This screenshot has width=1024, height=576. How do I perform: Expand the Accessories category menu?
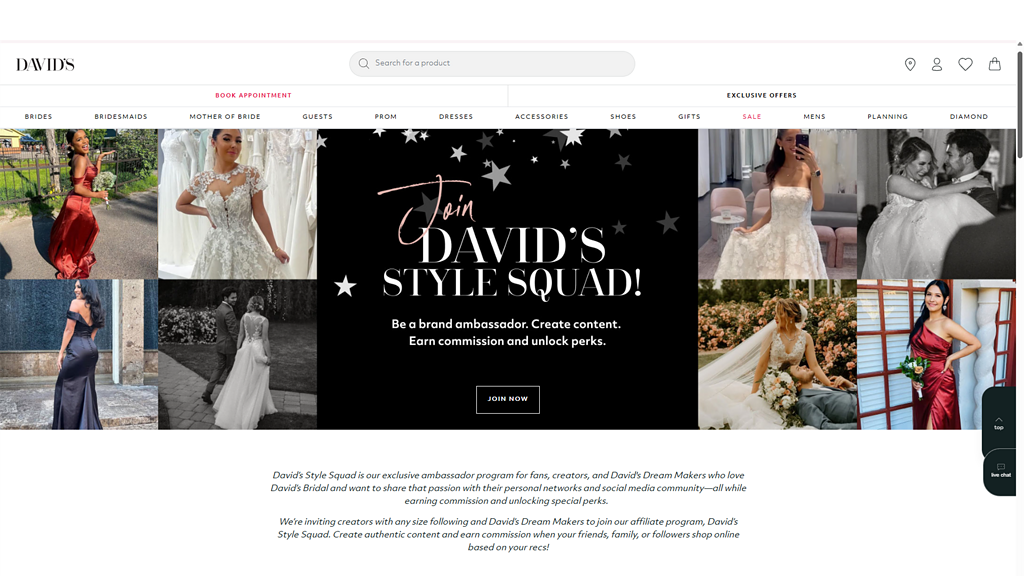pos(541,117)
